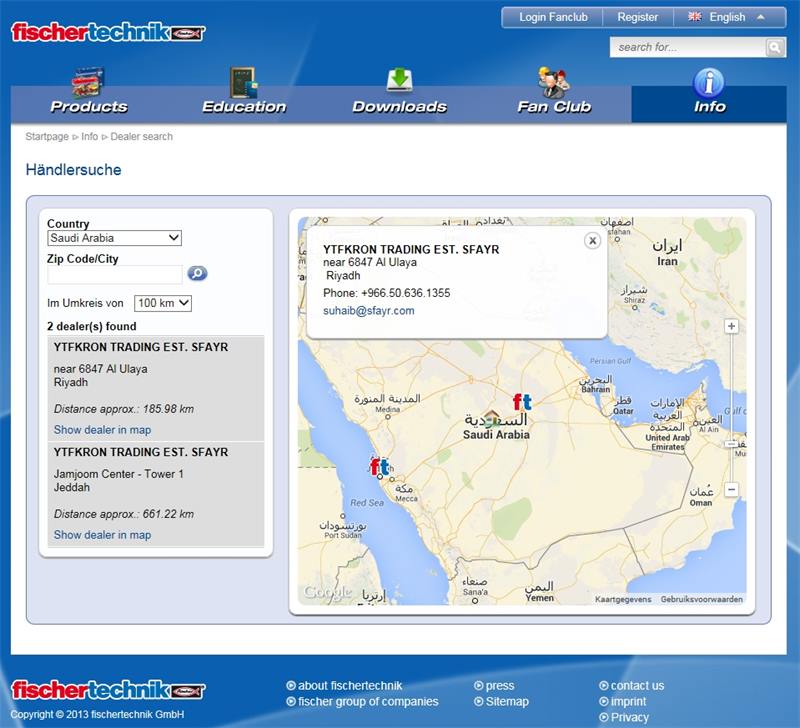
Task: Click the Dealer search breadcrumb
Action: pyautogui.click(x=141, y=137)
